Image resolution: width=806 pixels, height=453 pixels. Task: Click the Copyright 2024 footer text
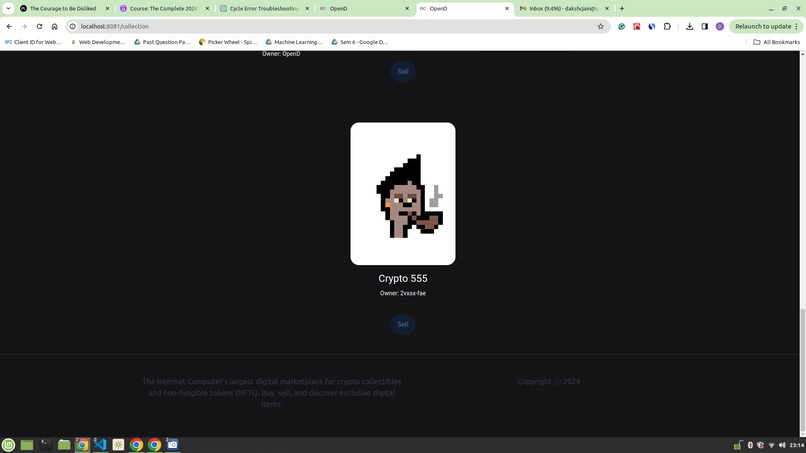pyautogui.click(x=548, y=382)
